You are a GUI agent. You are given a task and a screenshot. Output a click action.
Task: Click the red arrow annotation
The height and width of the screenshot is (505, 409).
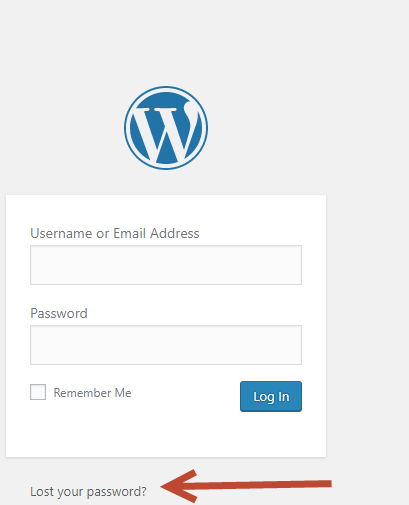(246, 486)
